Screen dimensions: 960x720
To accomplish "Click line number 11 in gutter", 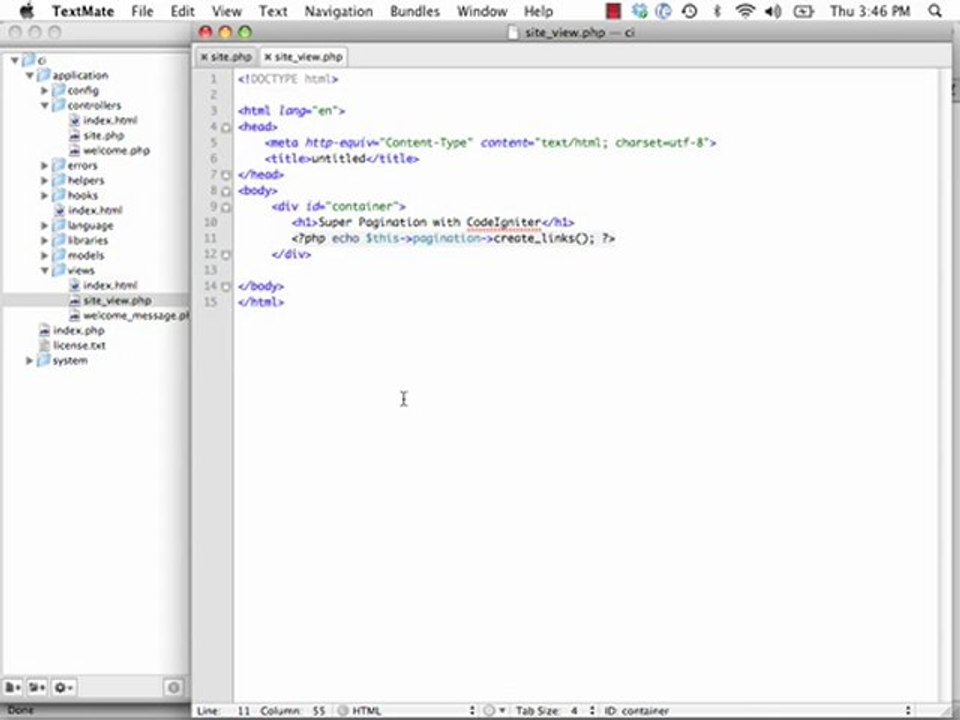I will [211, 238].
